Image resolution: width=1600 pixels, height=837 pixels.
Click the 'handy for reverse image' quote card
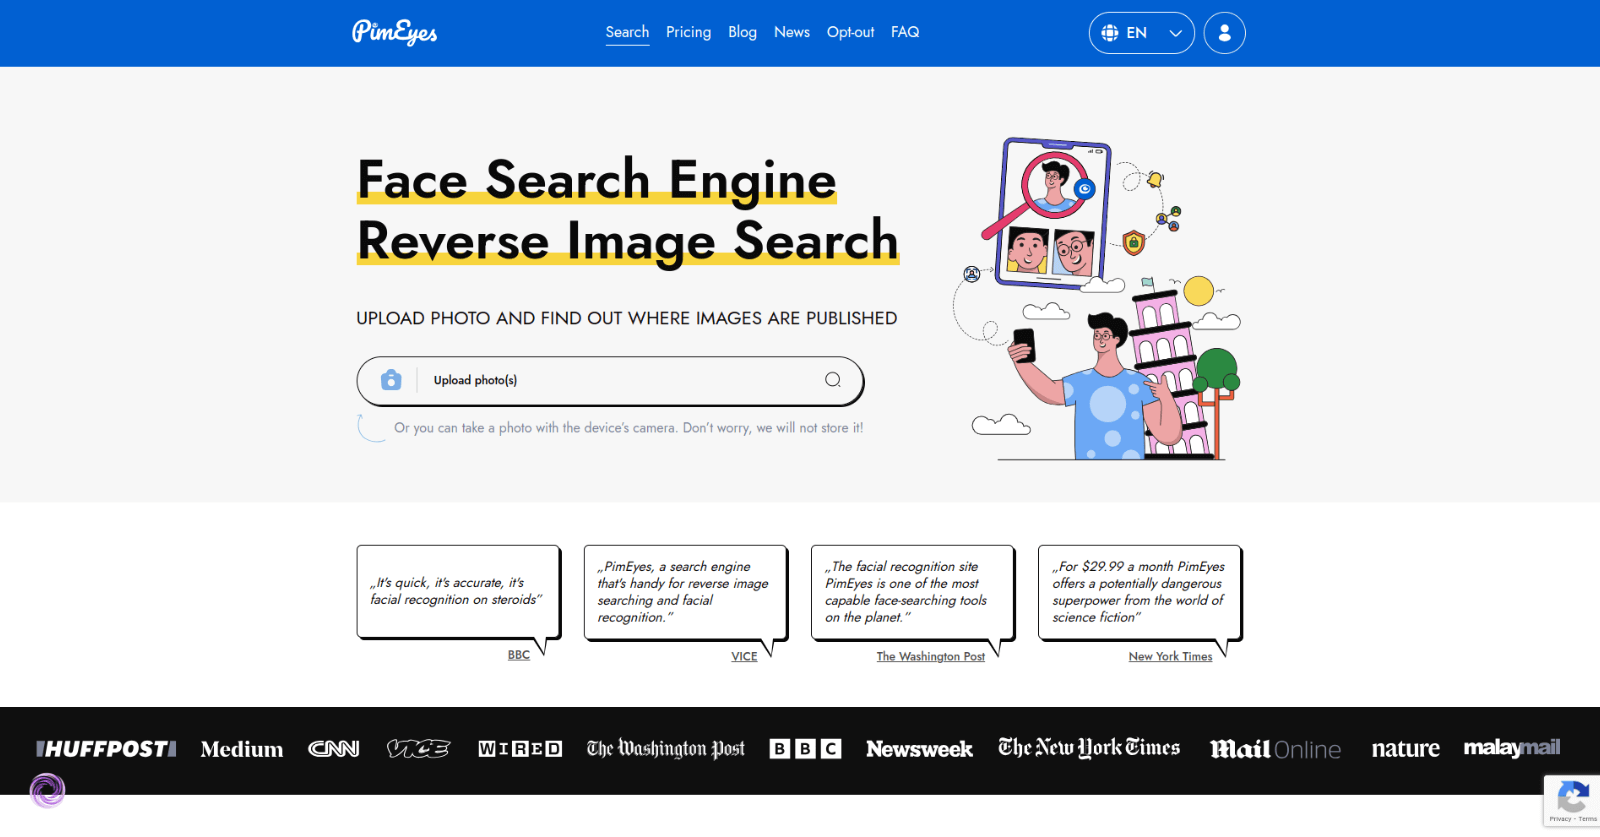(685, 592)
